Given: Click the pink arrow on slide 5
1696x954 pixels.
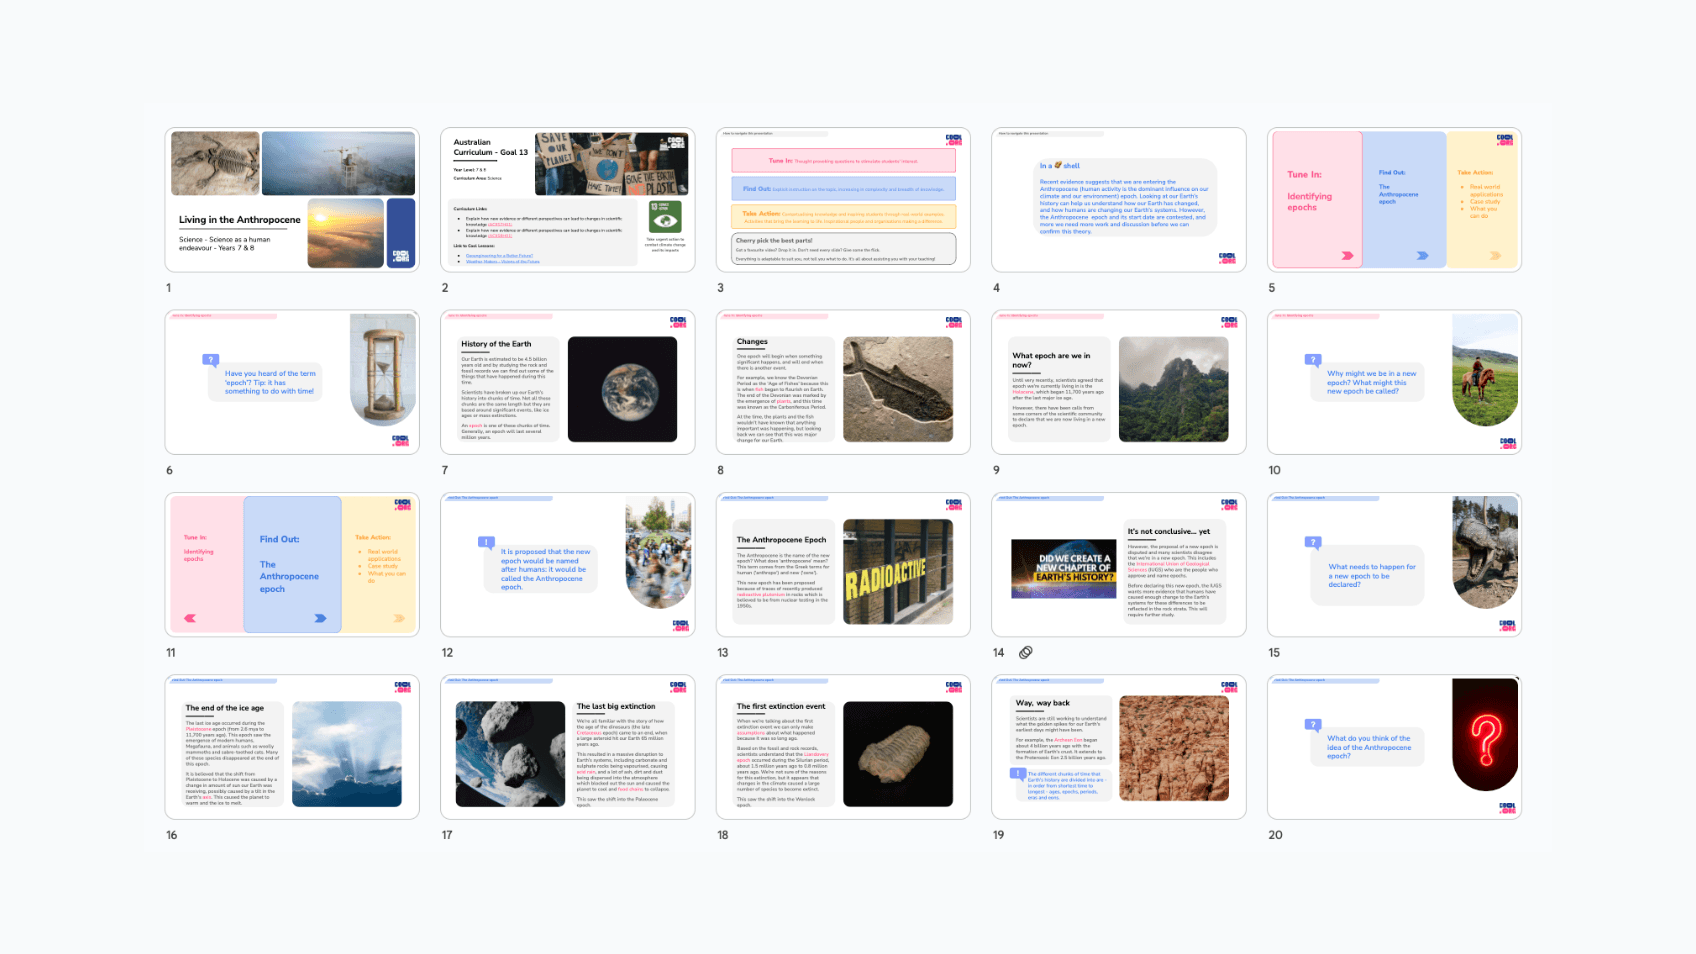Looking at the screenshot, I should tap(1347, 256).
